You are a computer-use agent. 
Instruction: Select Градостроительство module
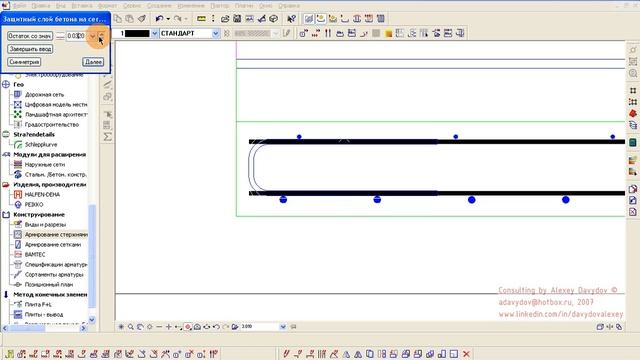52,124
